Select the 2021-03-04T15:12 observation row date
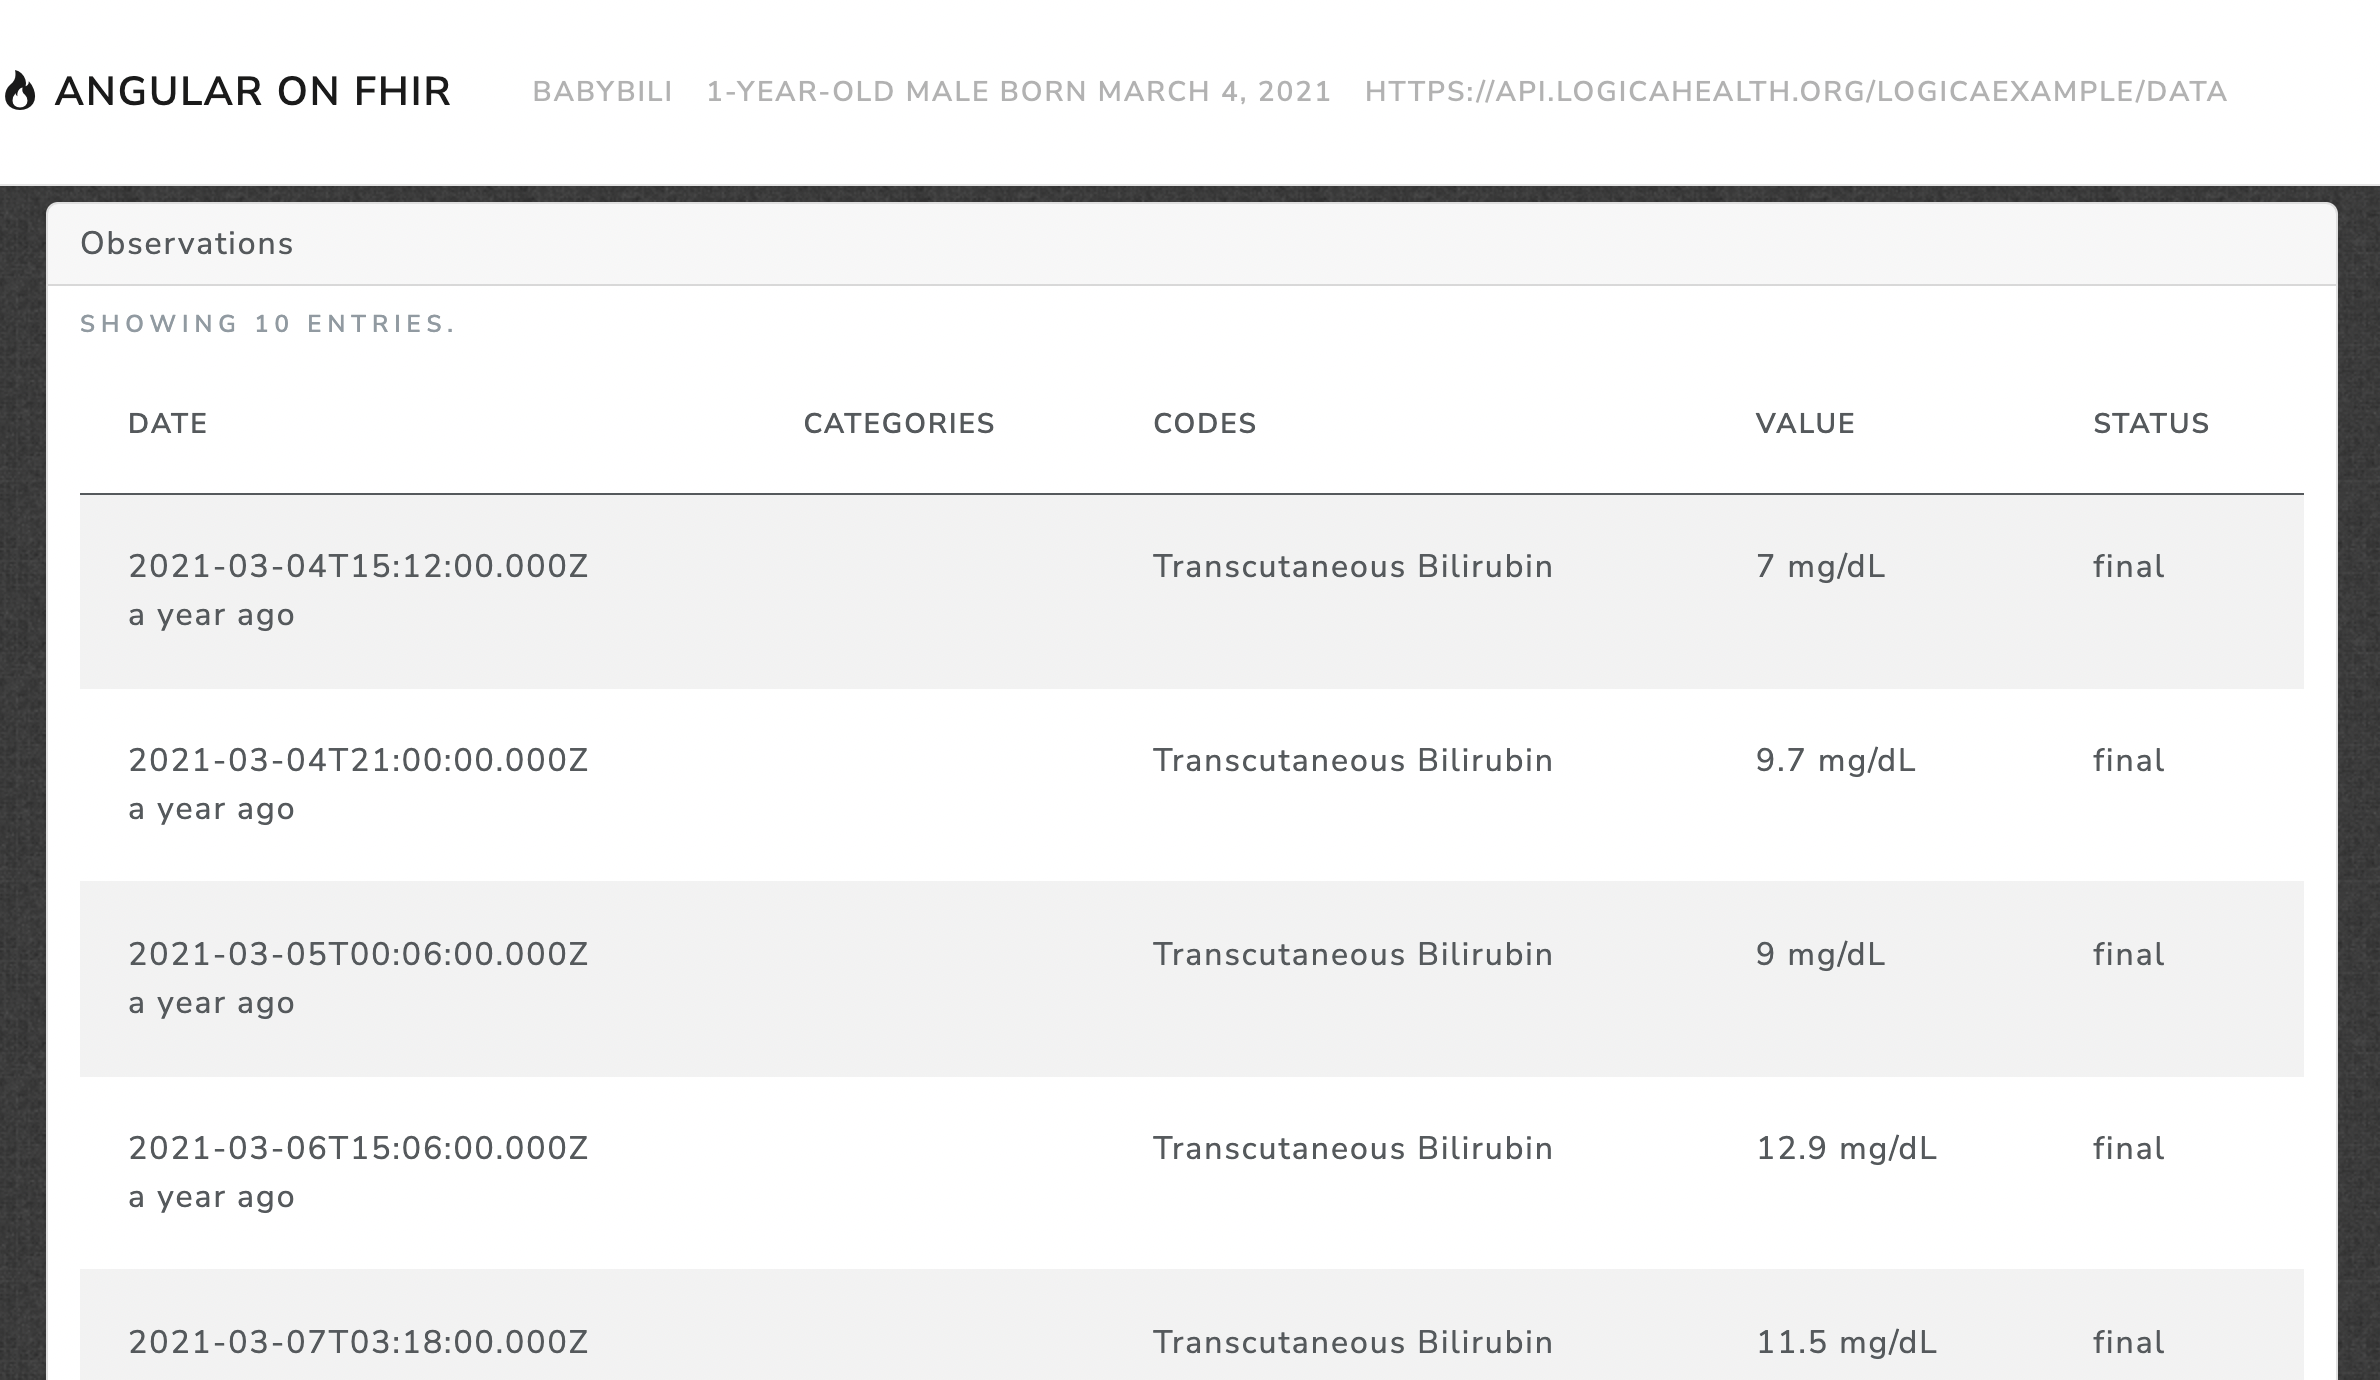Image resolution: width=2380 pixels, height=1380 pixels. pos(358,566)
